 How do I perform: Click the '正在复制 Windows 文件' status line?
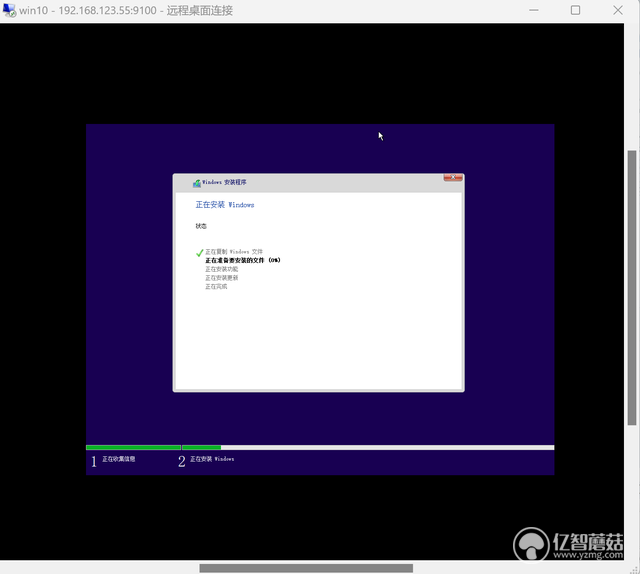click(234, 251)
